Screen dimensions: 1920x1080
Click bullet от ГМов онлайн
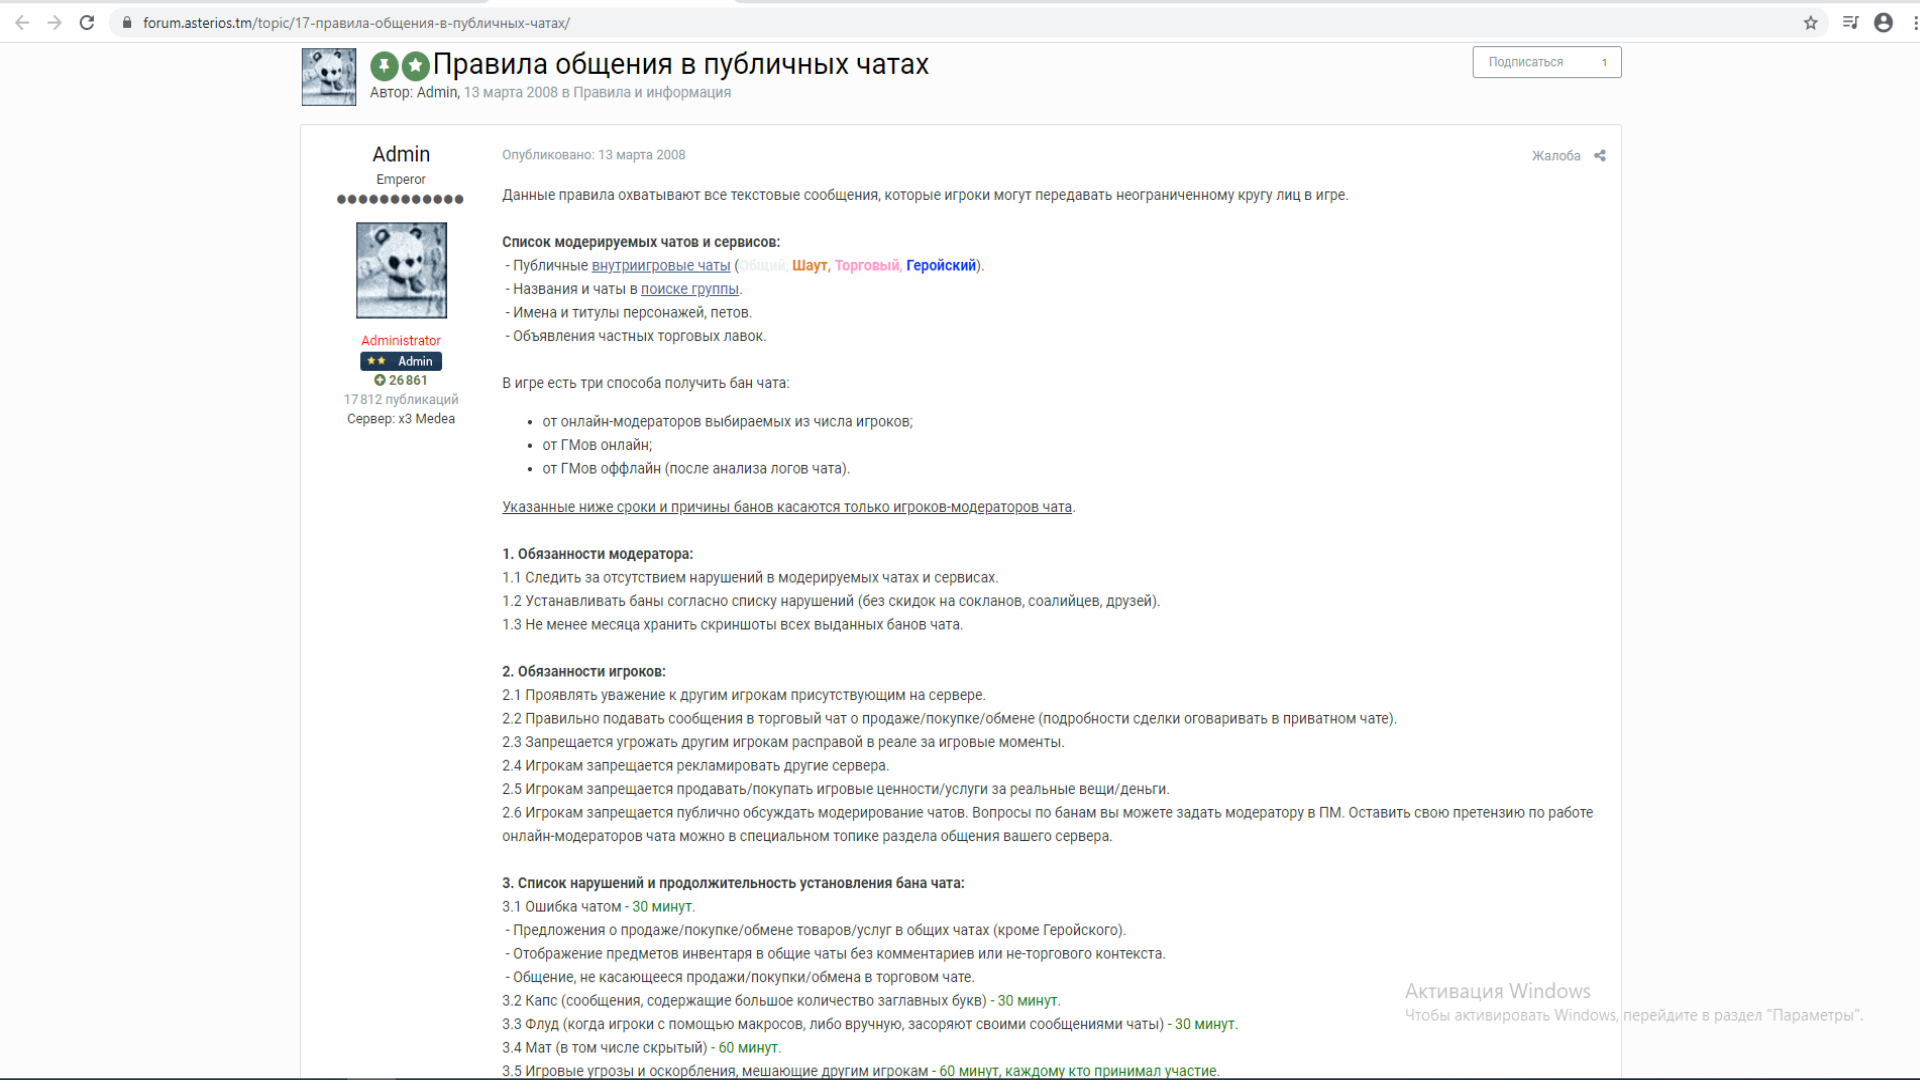(x=597, y=445)
